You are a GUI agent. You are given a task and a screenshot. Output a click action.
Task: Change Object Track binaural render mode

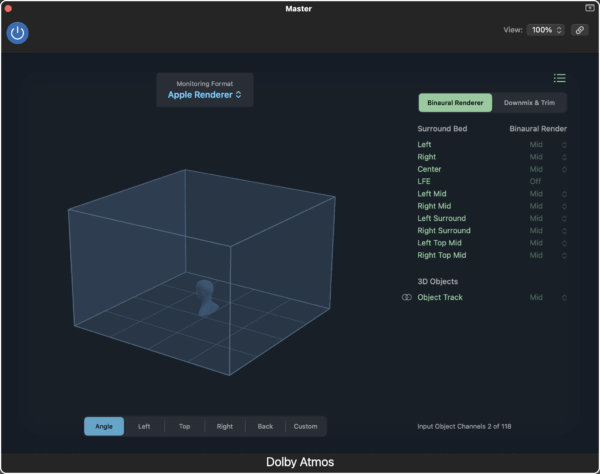coord(548,297)
